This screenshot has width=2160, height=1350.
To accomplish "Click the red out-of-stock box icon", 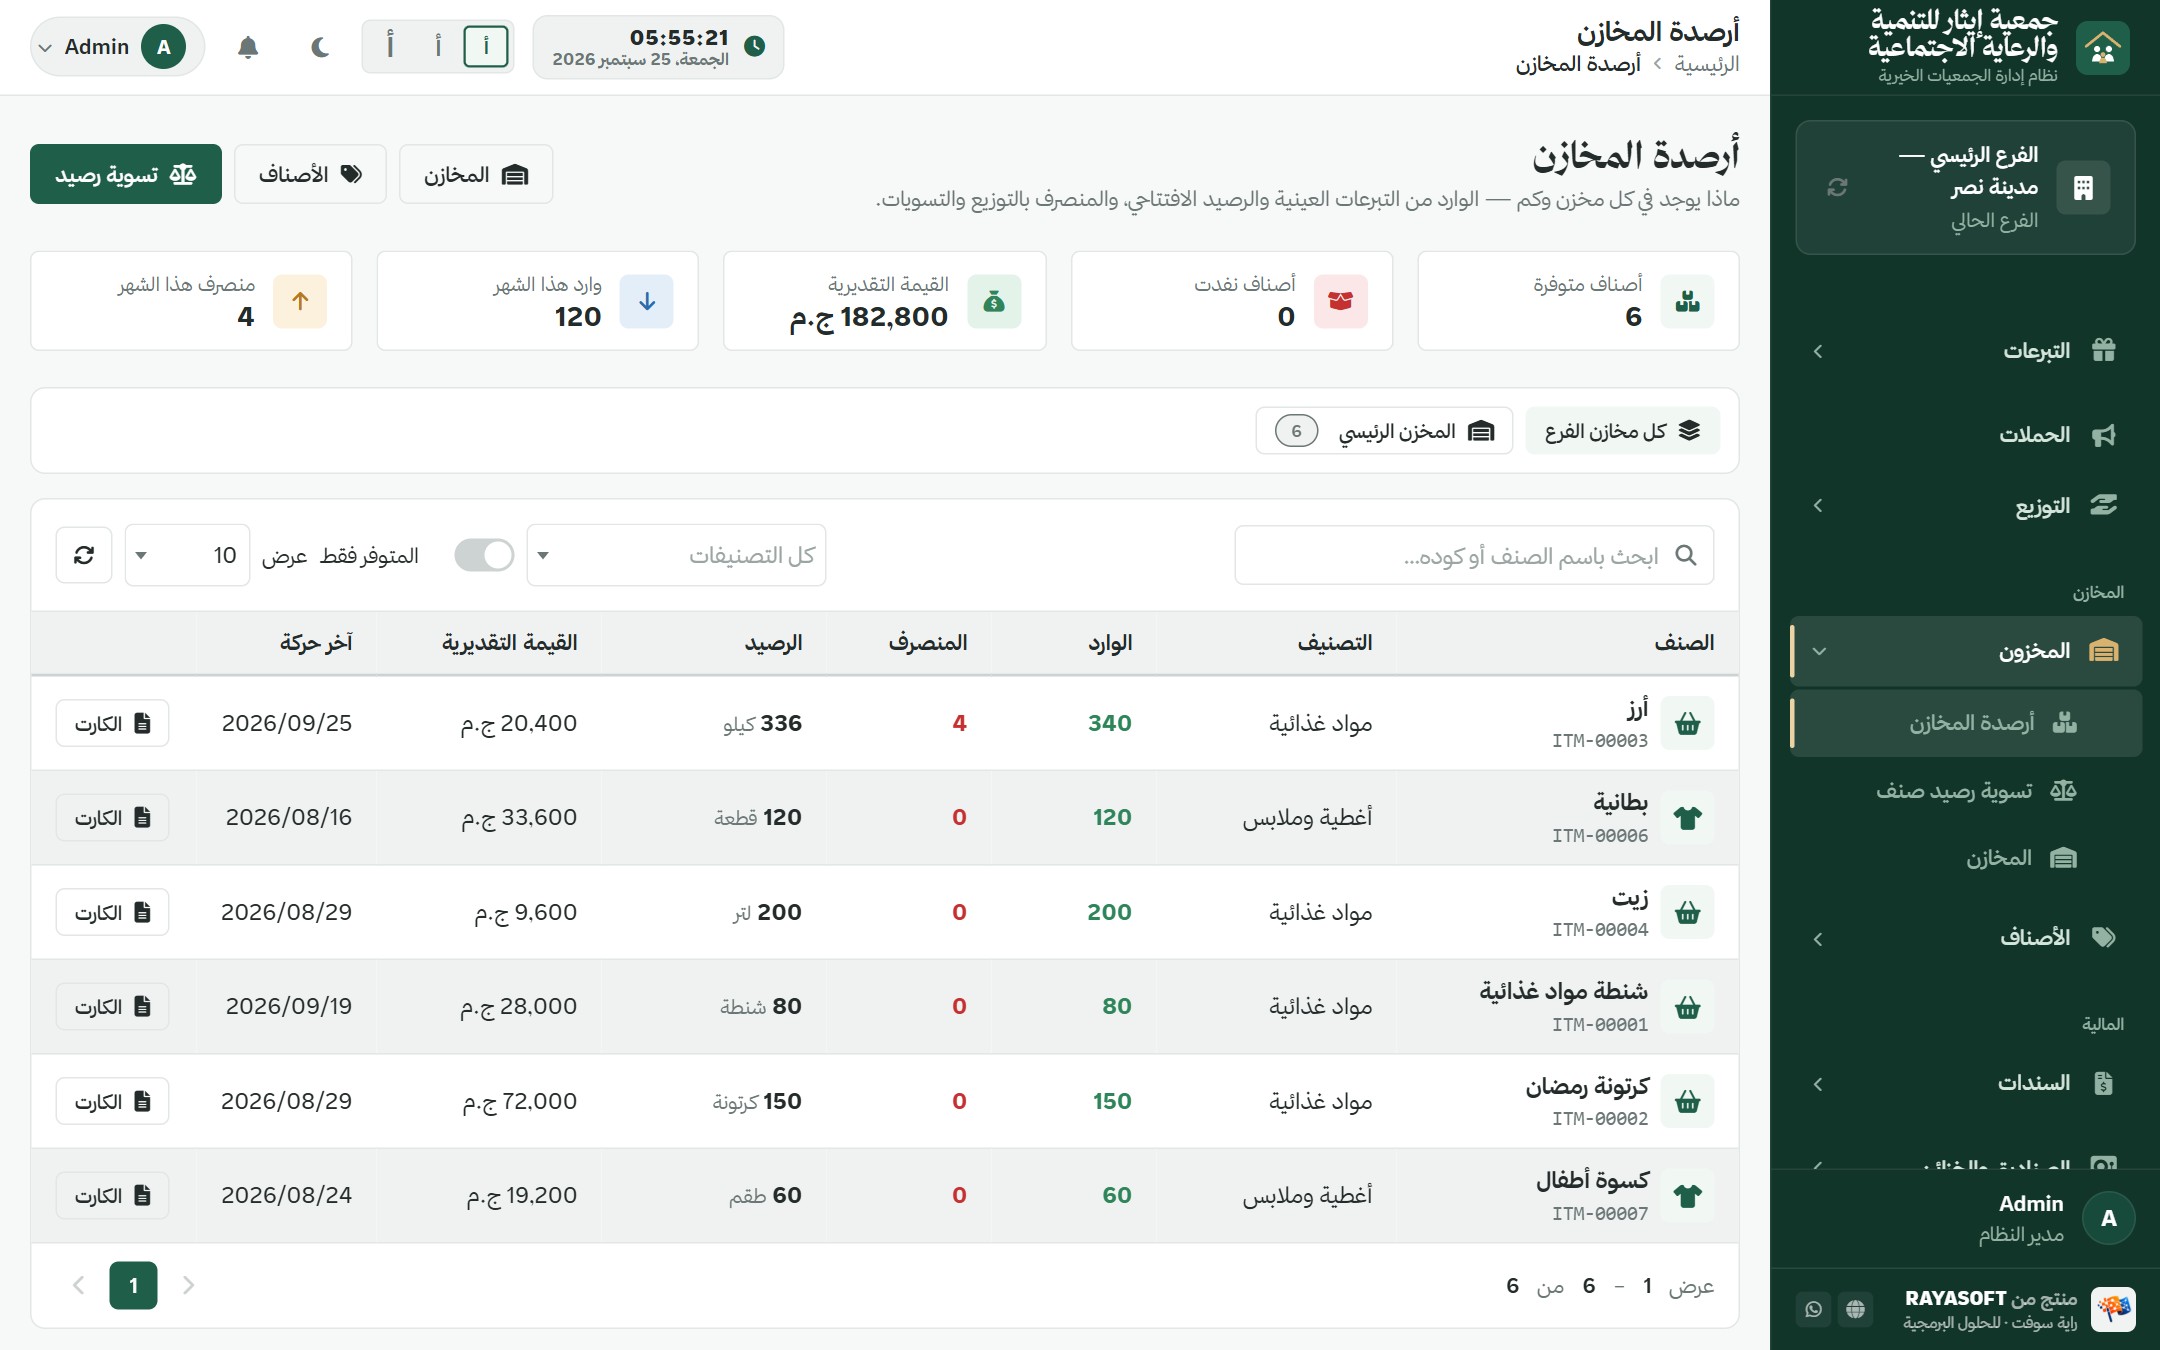I will pyautogui.click(x=1340, y=301).
